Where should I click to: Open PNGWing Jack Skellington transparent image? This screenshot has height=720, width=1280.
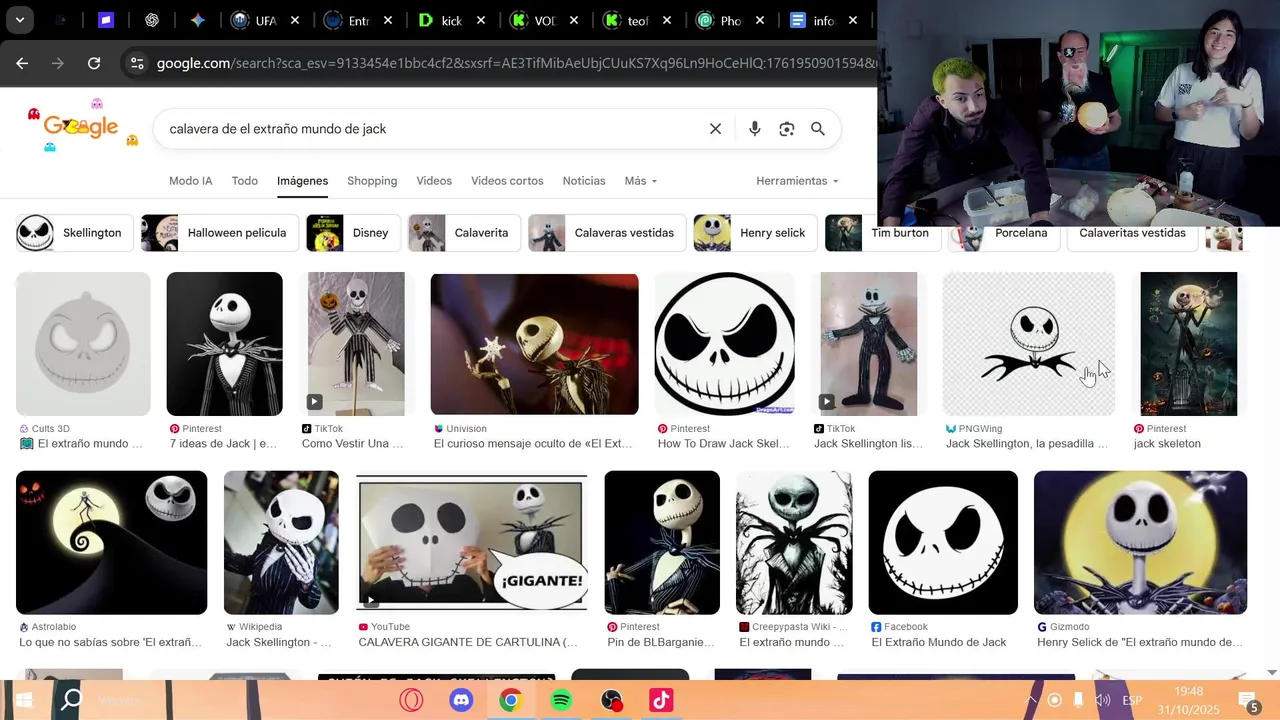1029,344
